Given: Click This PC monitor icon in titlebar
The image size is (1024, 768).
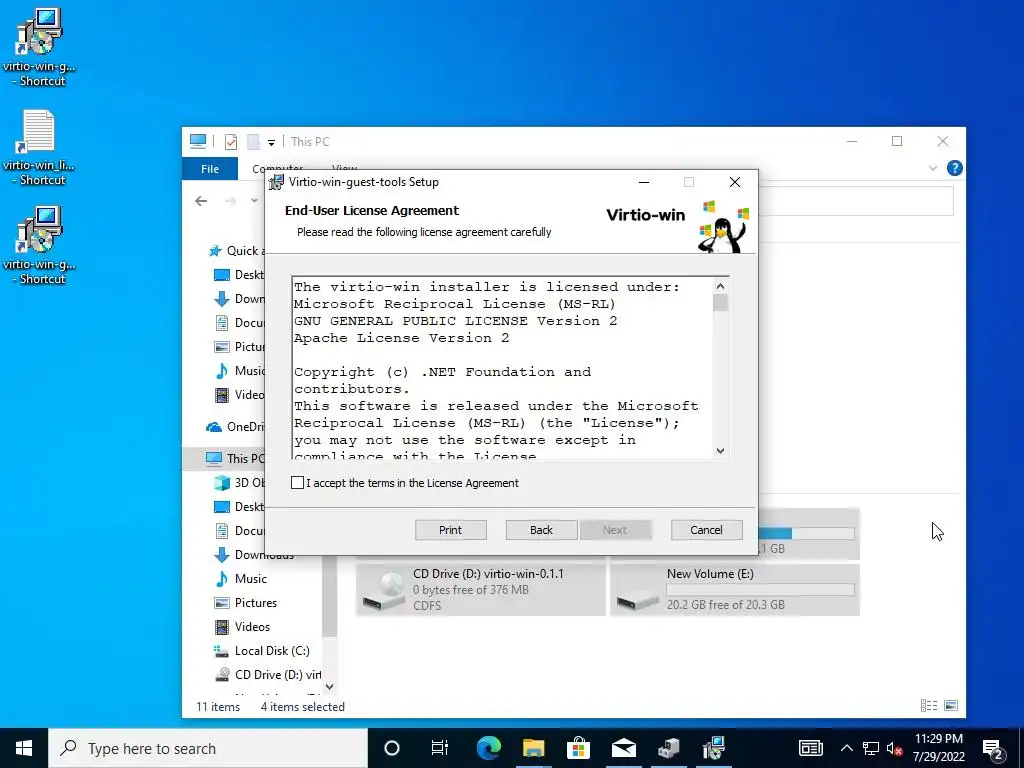Looking at the screenshot, I should pos(198,141).
